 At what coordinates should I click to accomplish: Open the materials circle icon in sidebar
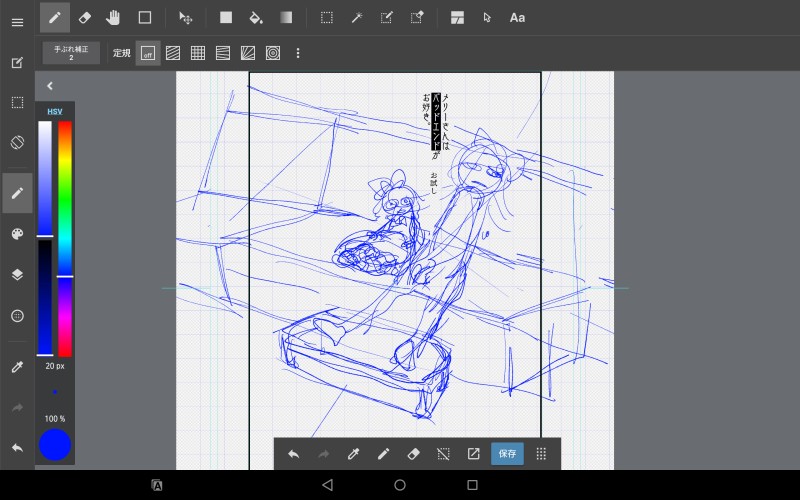point(17,316)
